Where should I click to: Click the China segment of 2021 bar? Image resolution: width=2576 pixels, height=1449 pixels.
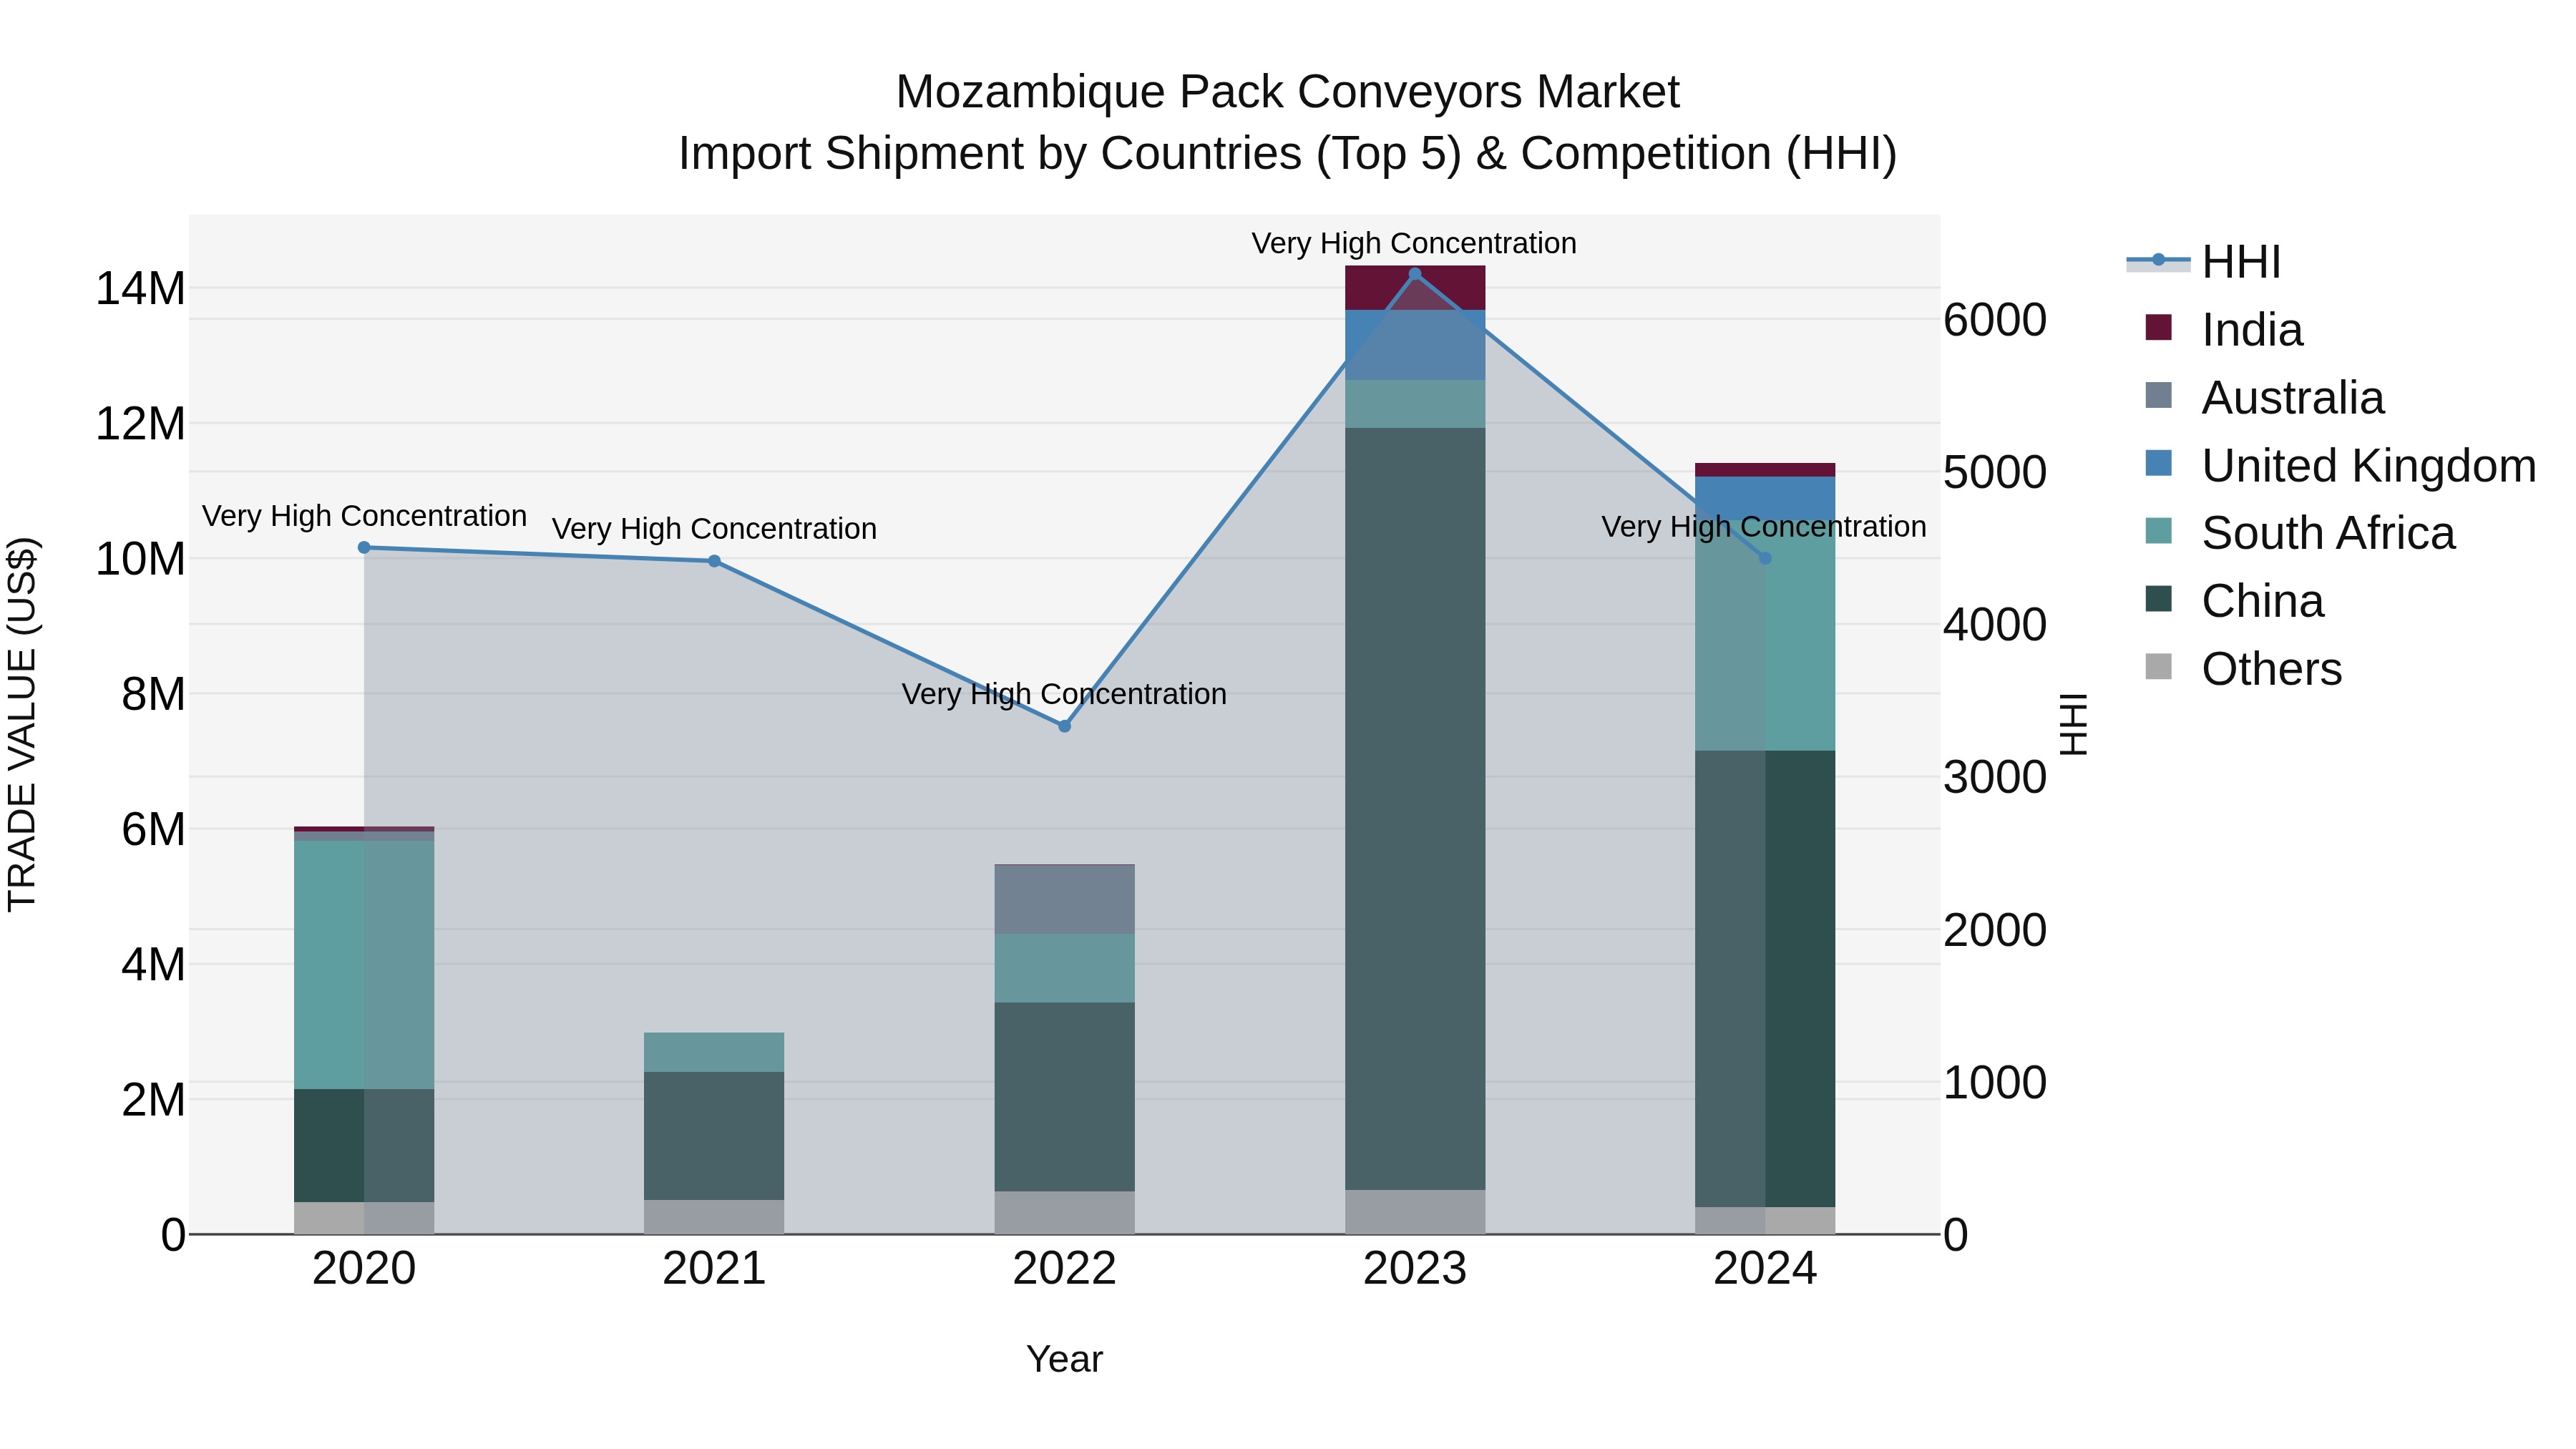pos(714,1136)
